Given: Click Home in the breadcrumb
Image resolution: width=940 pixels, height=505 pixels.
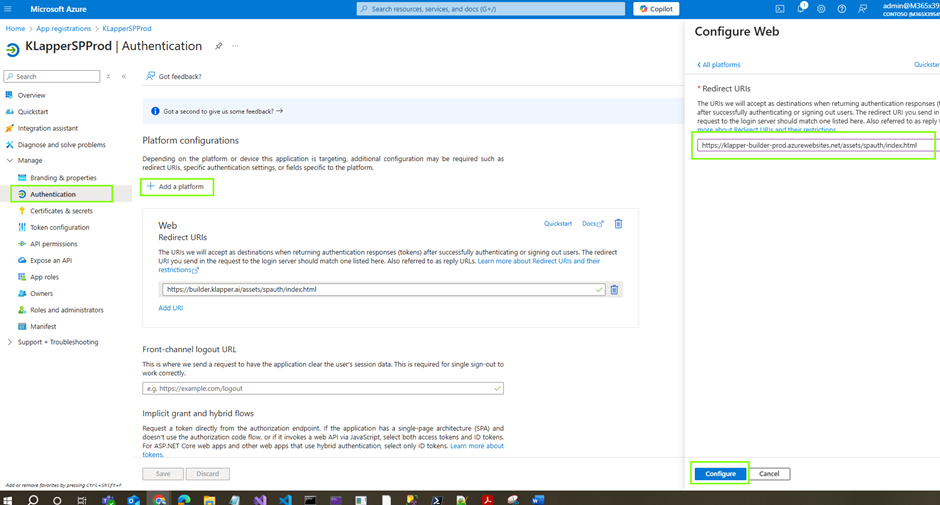Looking at the screenshot, I should (16, 29).
